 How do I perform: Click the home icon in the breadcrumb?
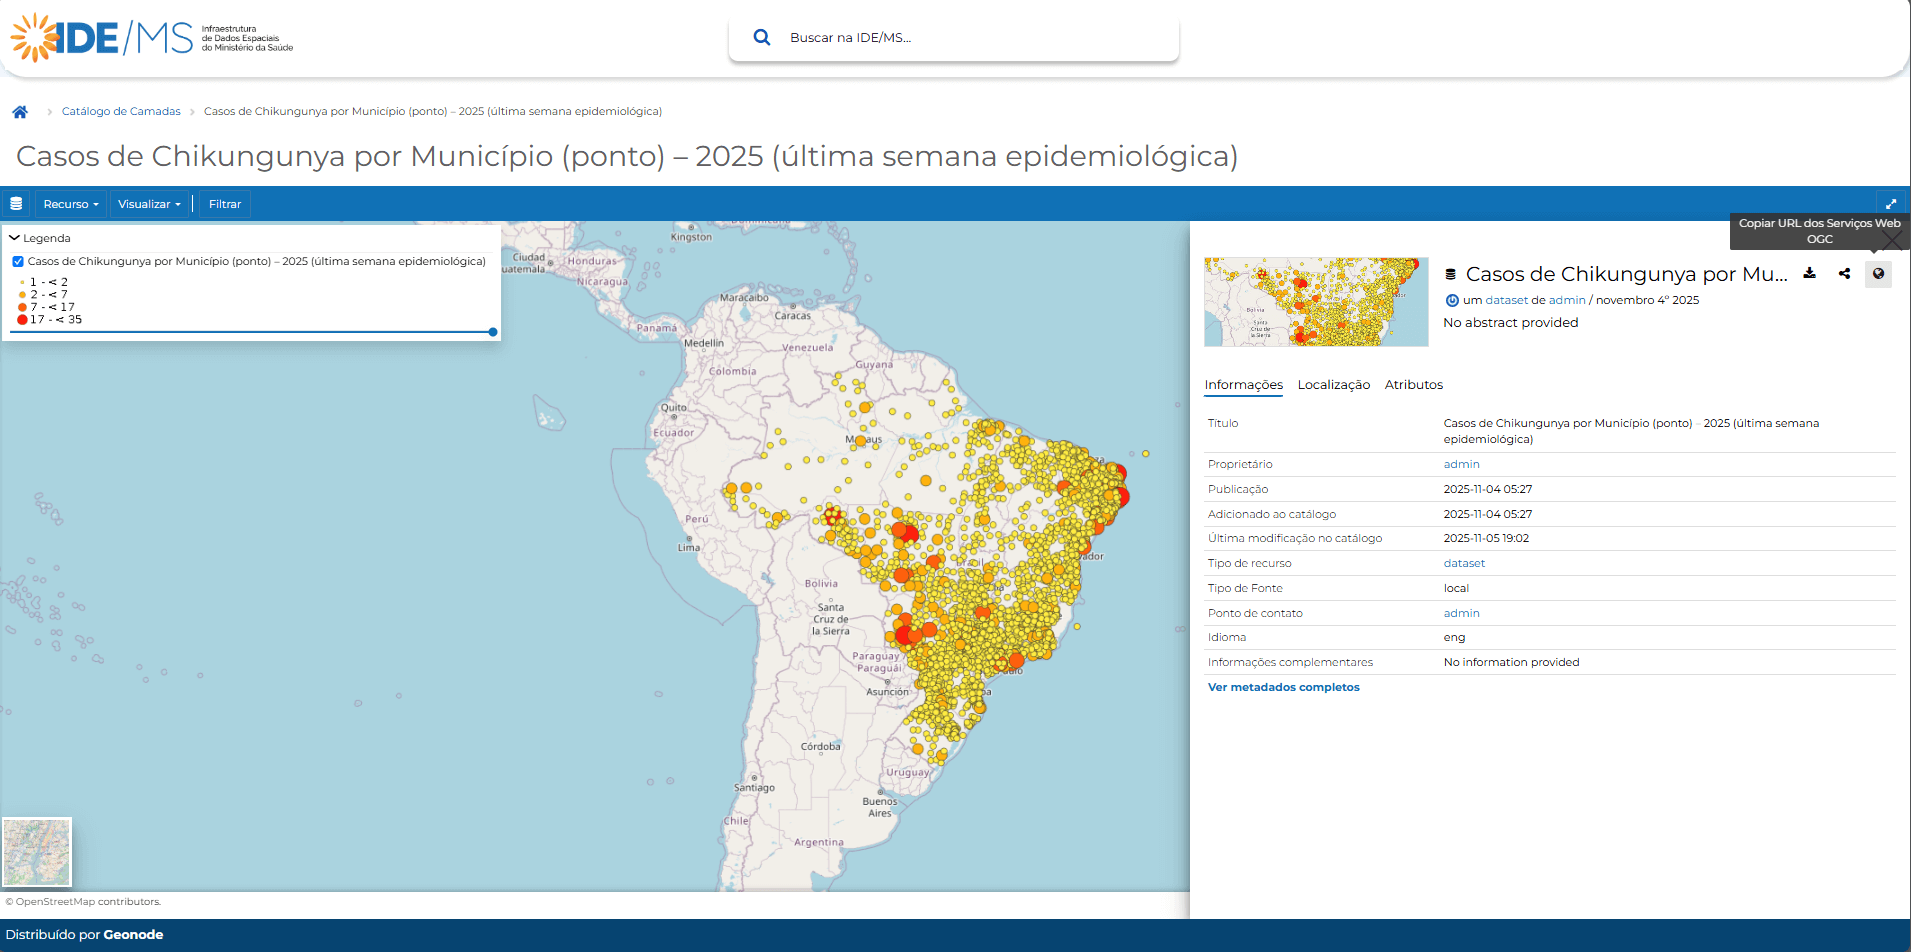click(20, 111)
